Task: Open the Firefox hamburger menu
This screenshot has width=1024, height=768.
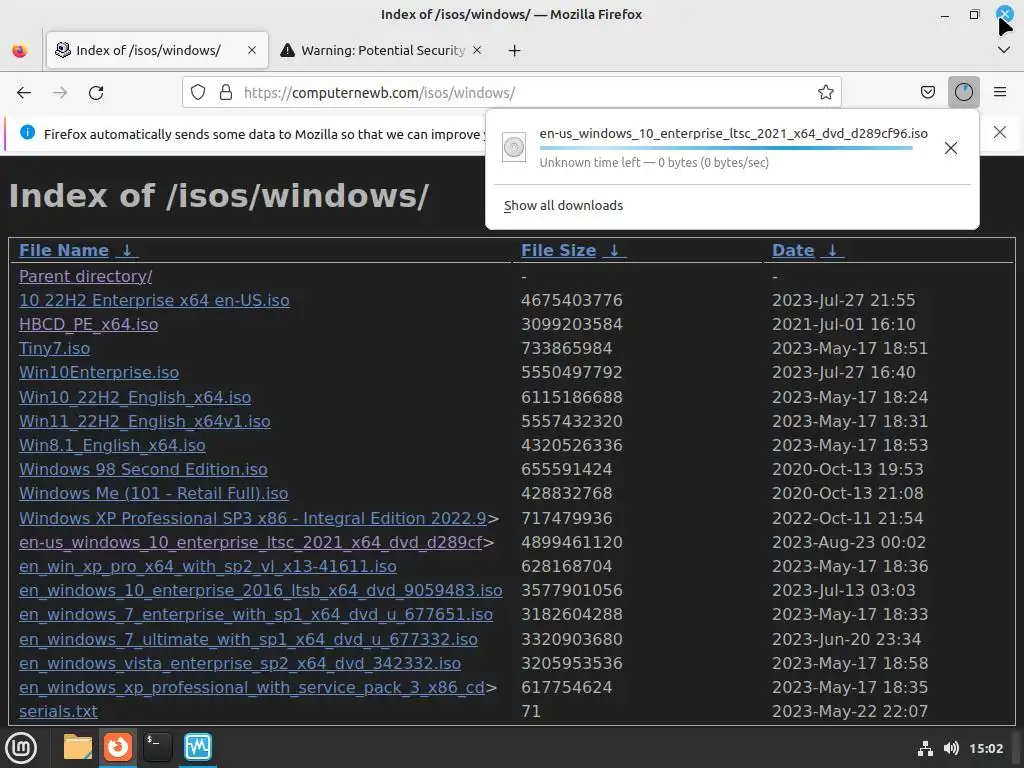Action: coord(999,93)
